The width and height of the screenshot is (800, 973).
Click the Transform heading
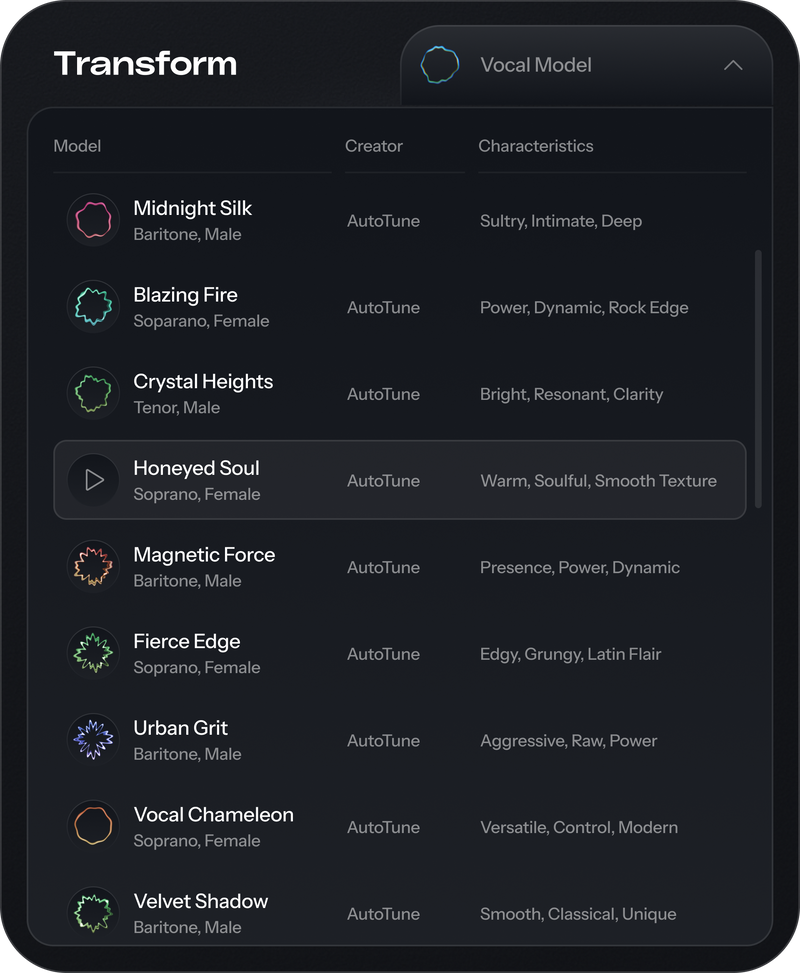(x=147, y=64)
